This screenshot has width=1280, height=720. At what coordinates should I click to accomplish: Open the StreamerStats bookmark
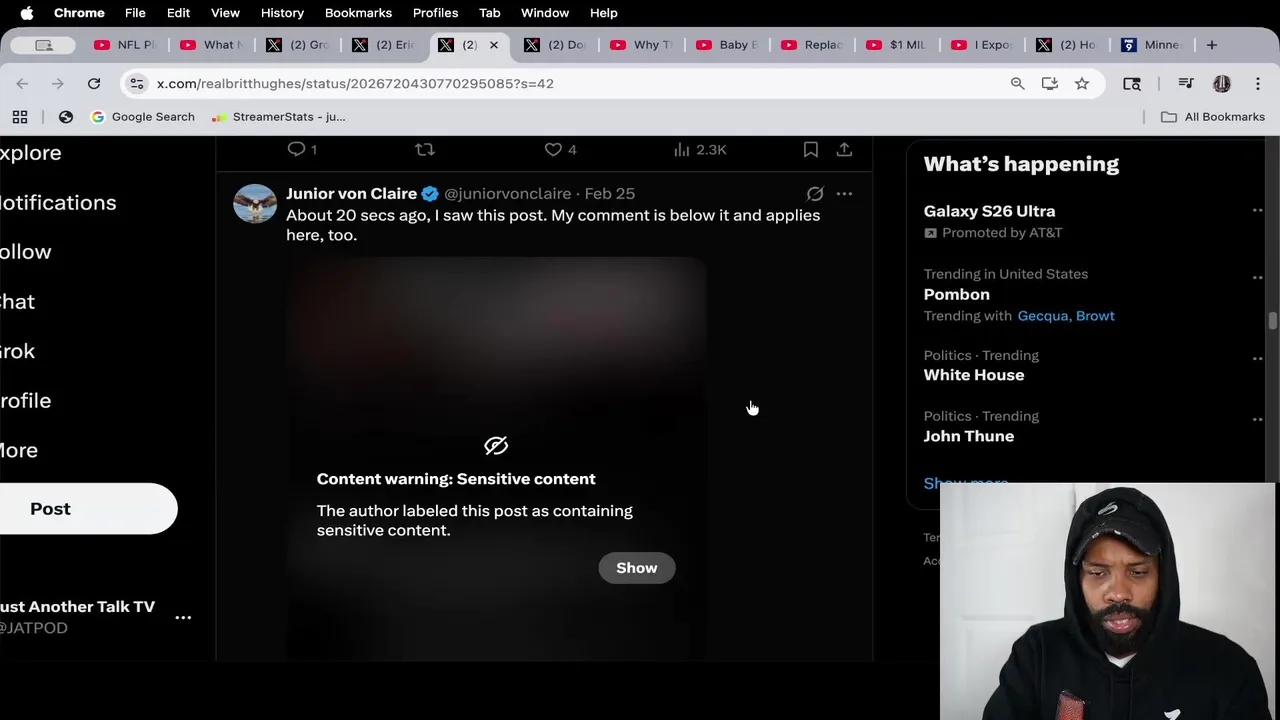click(x=279, y=117)
